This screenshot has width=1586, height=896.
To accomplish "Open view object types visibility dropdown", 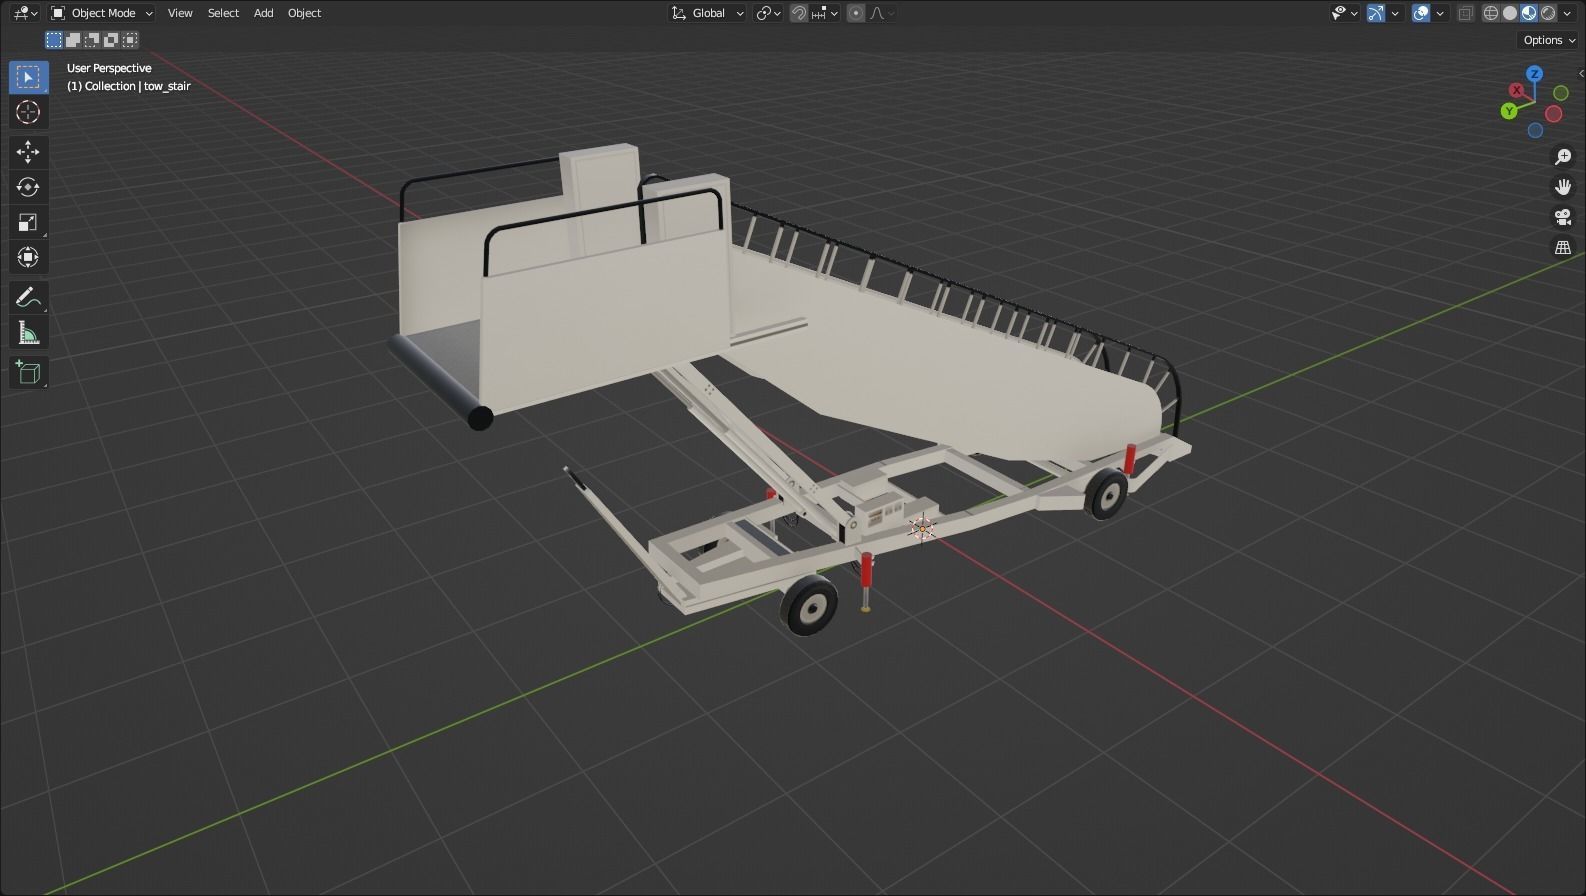I will pos(1345,13).
